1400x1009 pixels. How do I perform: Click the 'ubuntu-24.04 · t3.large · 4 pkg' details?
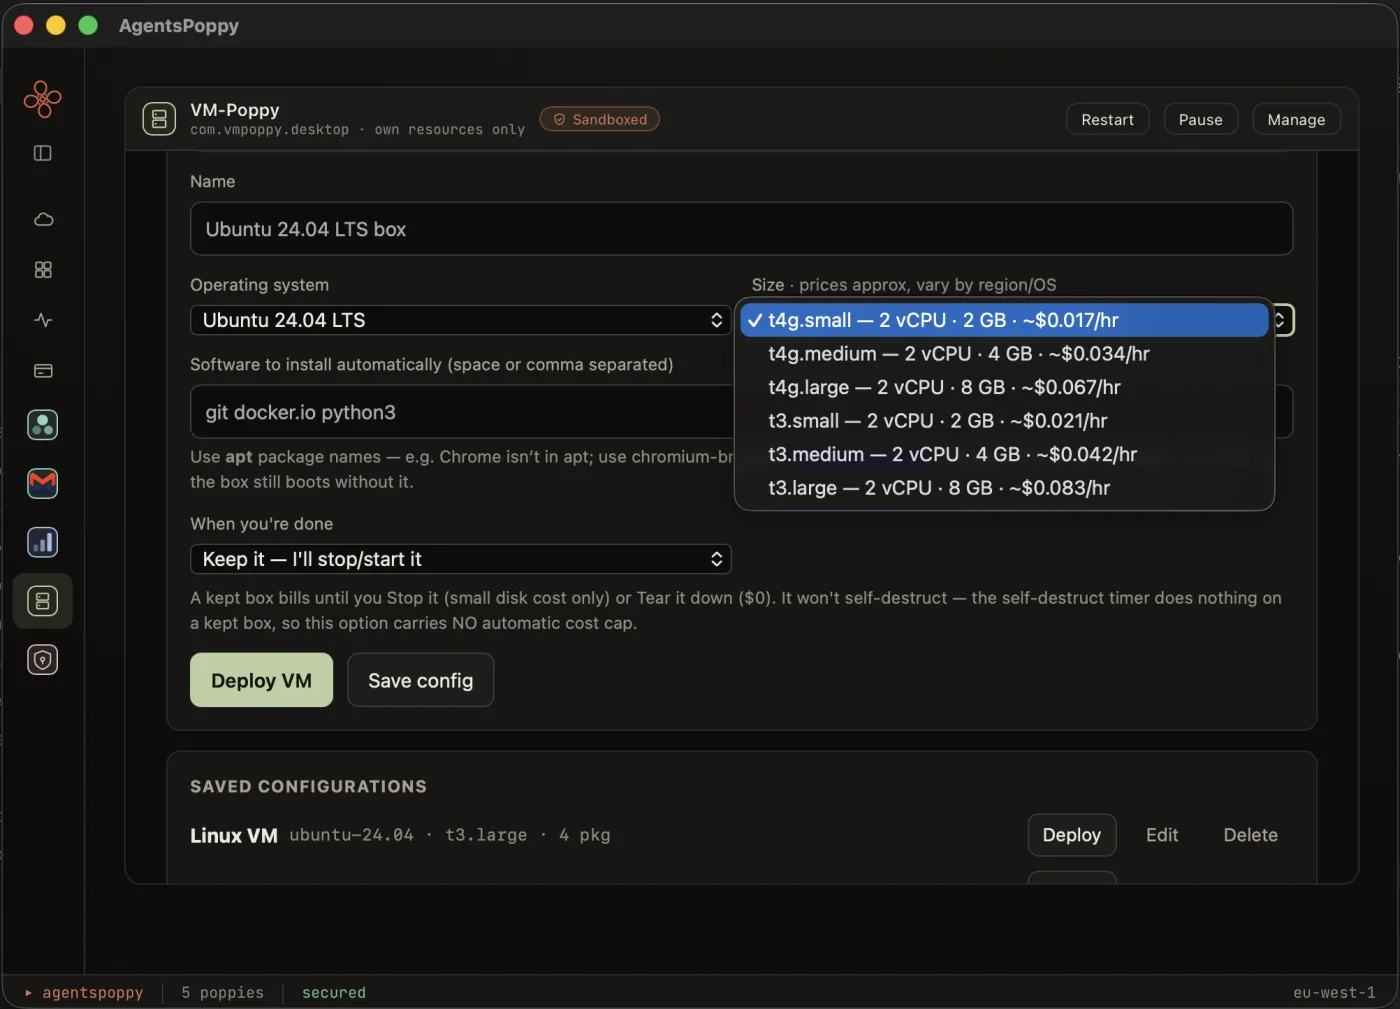(x=450, y=835)
